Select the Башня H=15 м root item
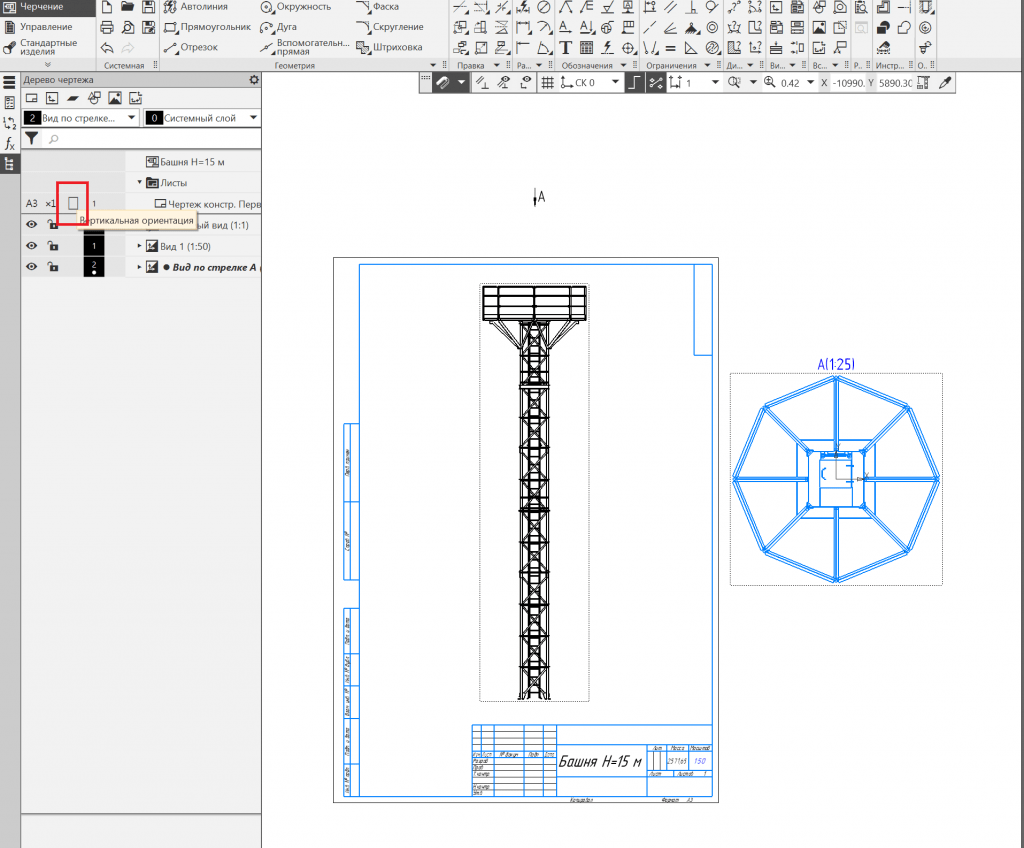Viewport: 1024px width, 848px height. [185, 162]
